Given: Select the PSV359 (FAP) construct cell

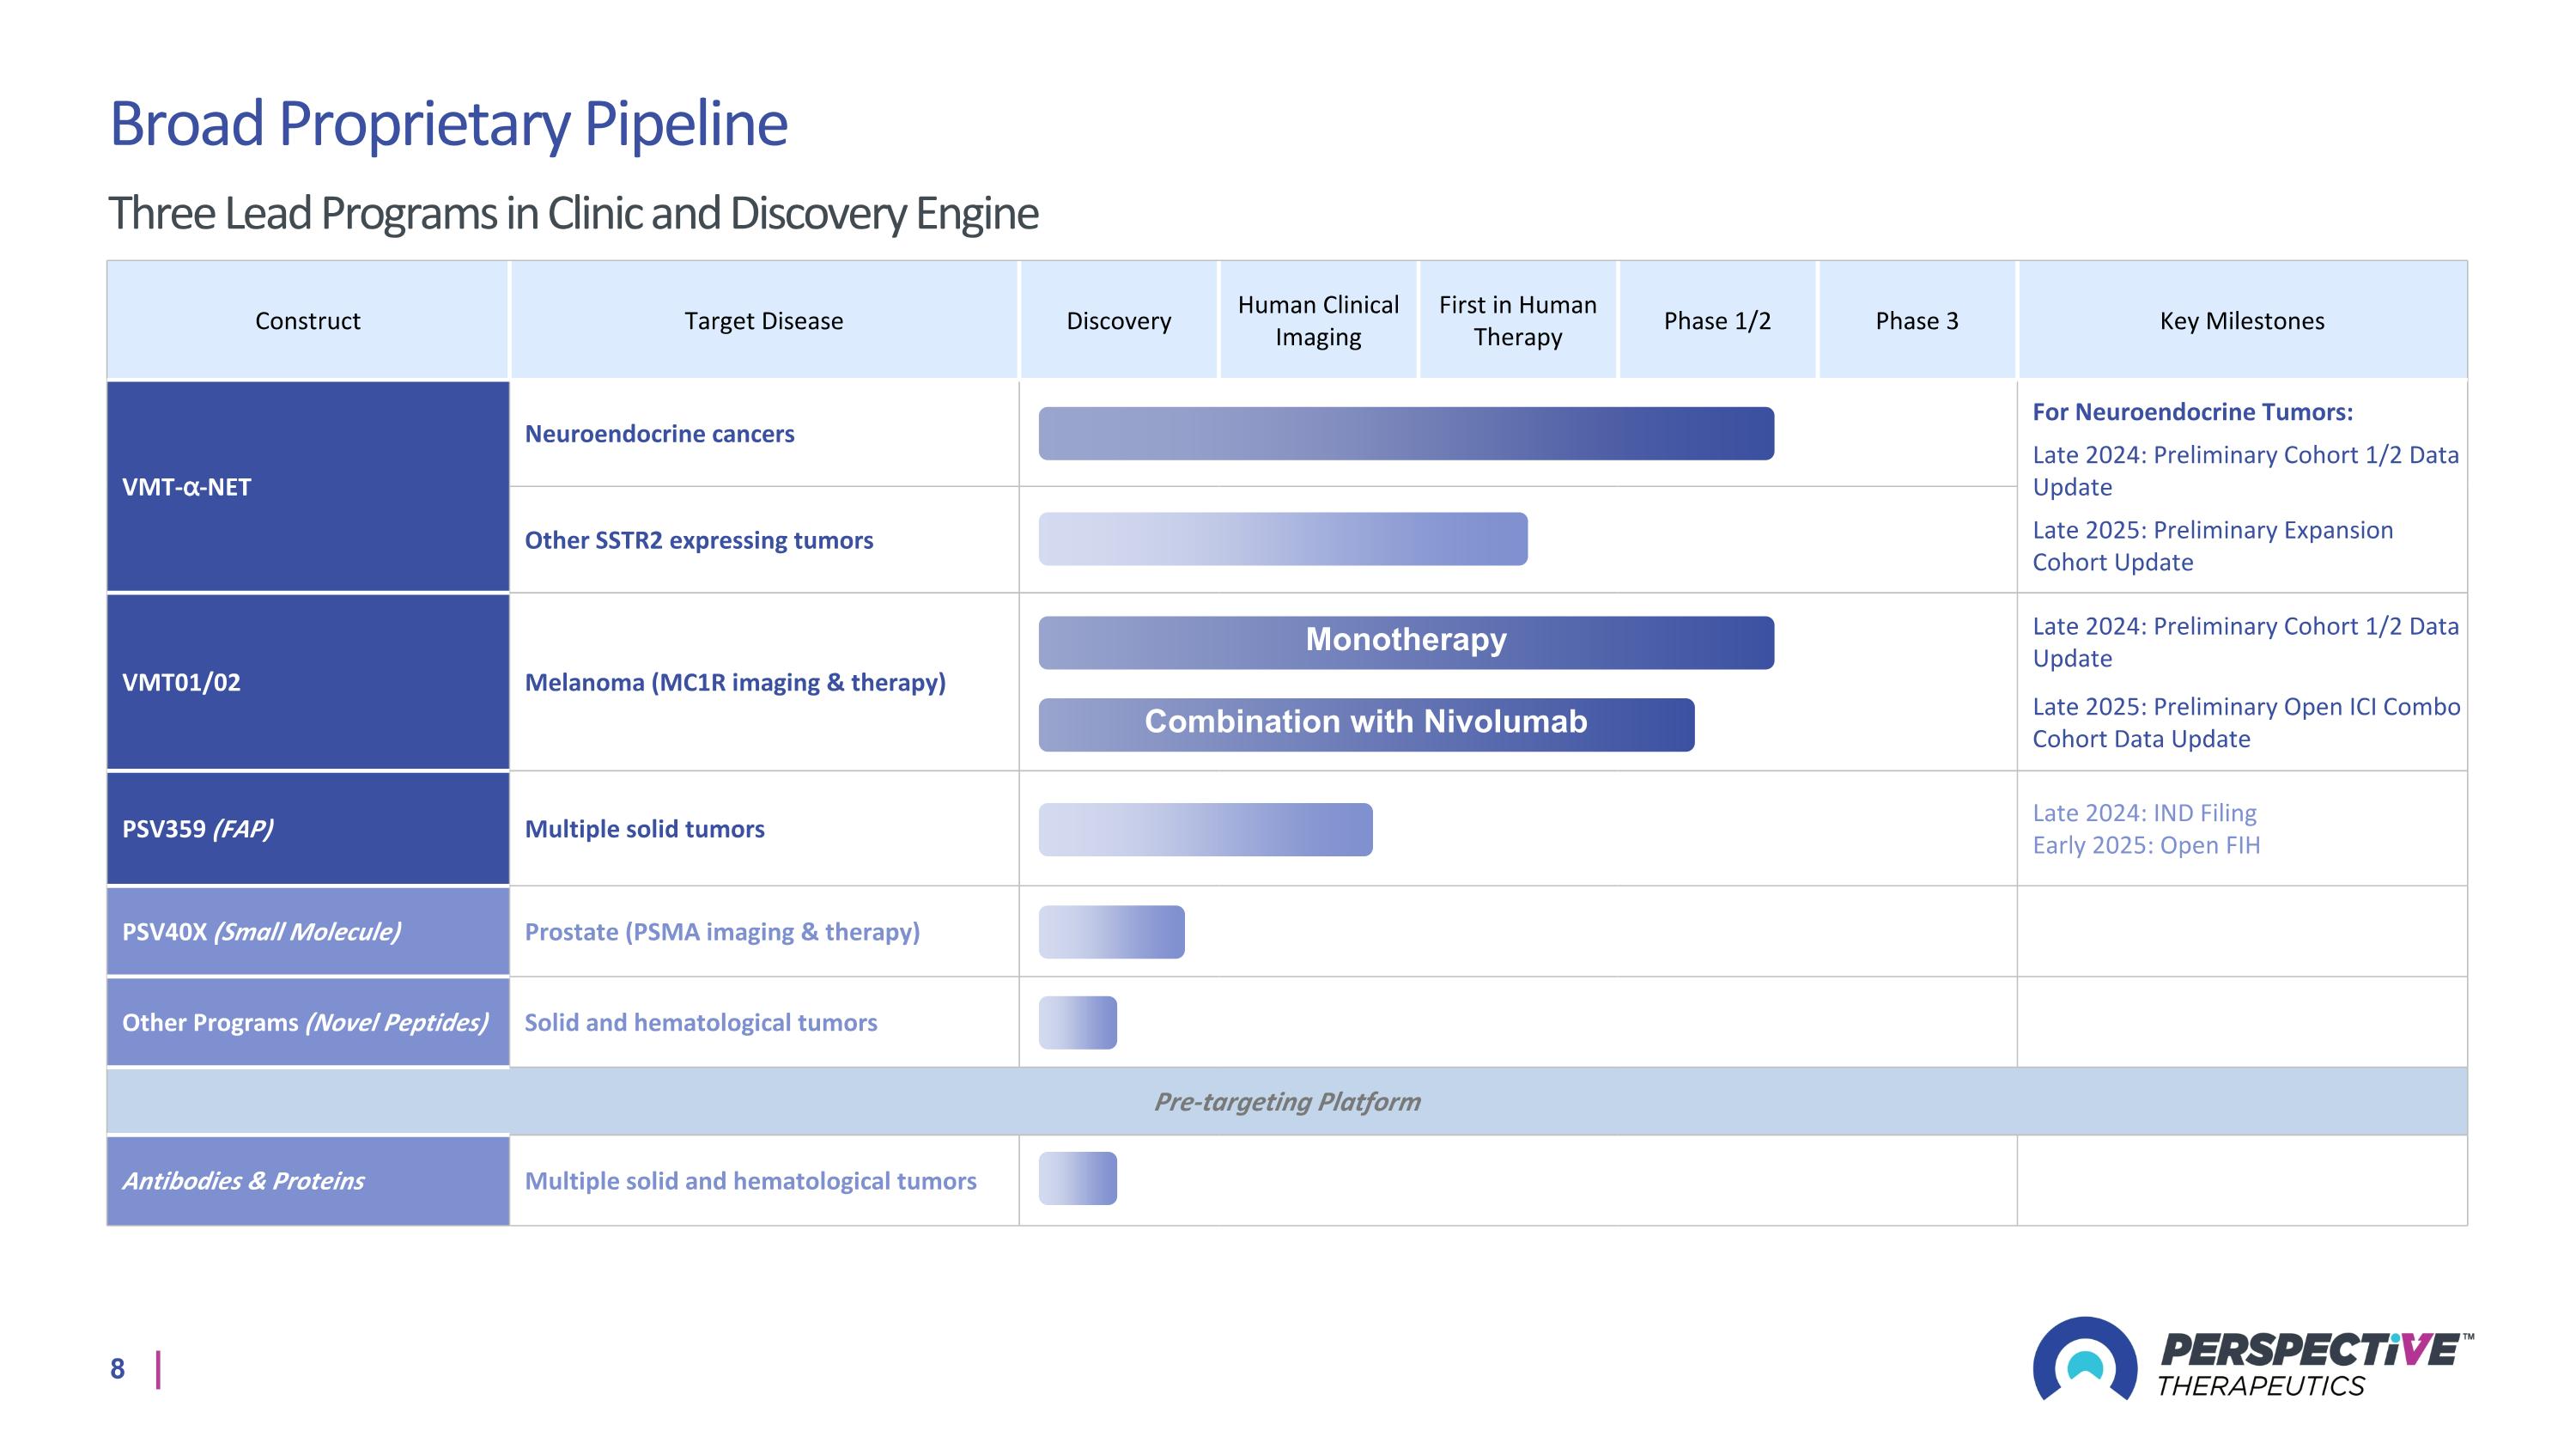Looking at the screenshot, I should coord(308,828).
